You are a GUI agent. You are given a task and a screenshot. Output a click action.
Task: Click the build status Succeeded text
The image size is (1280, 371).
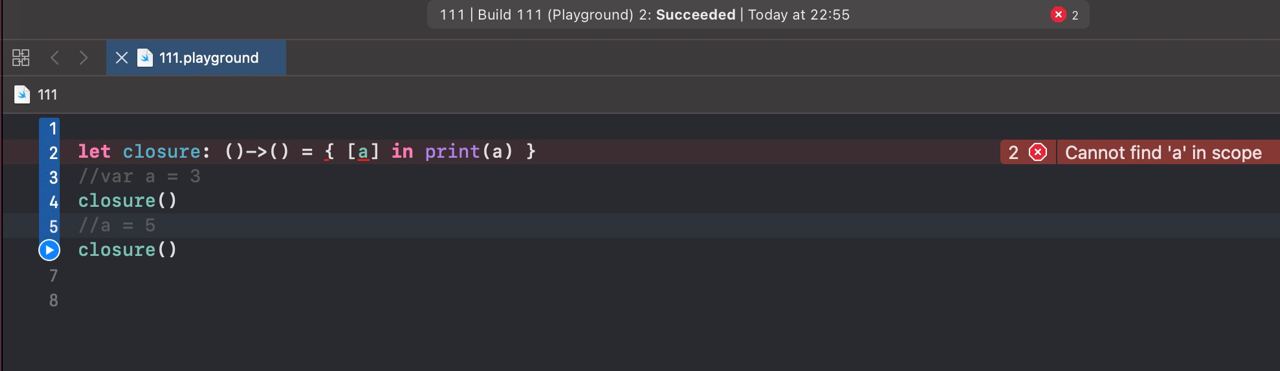[x=695, y=15]
